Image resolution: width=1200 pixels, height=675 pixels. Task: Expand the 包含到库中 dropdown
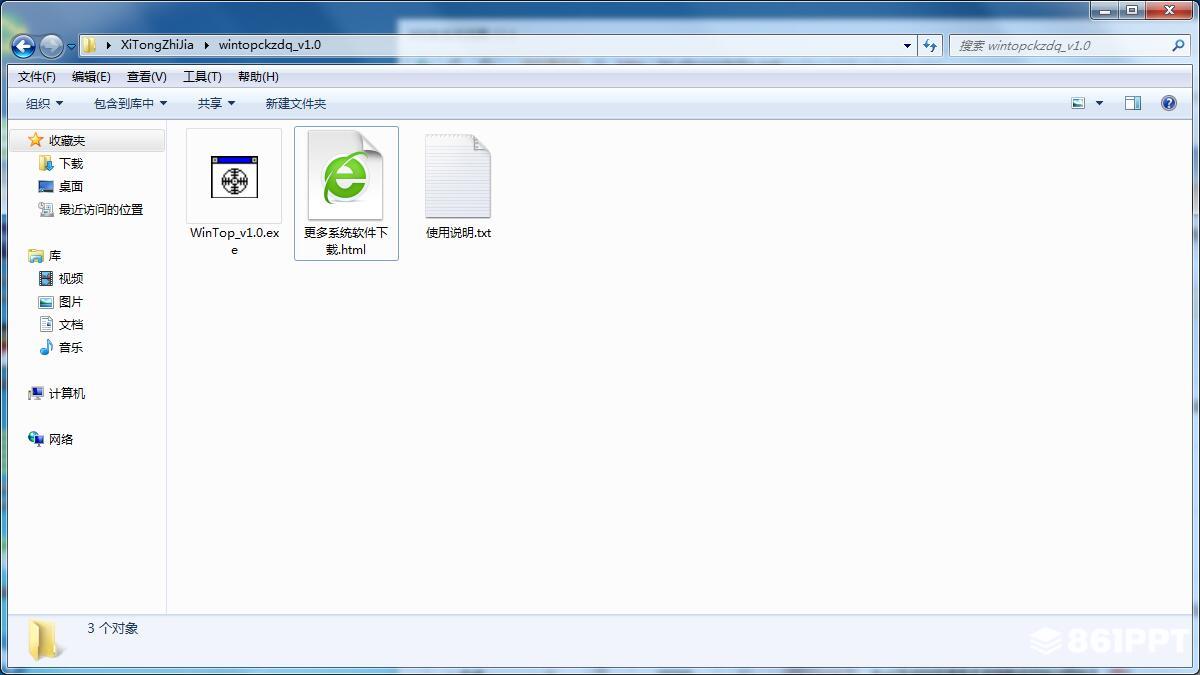tap(130, 103)
